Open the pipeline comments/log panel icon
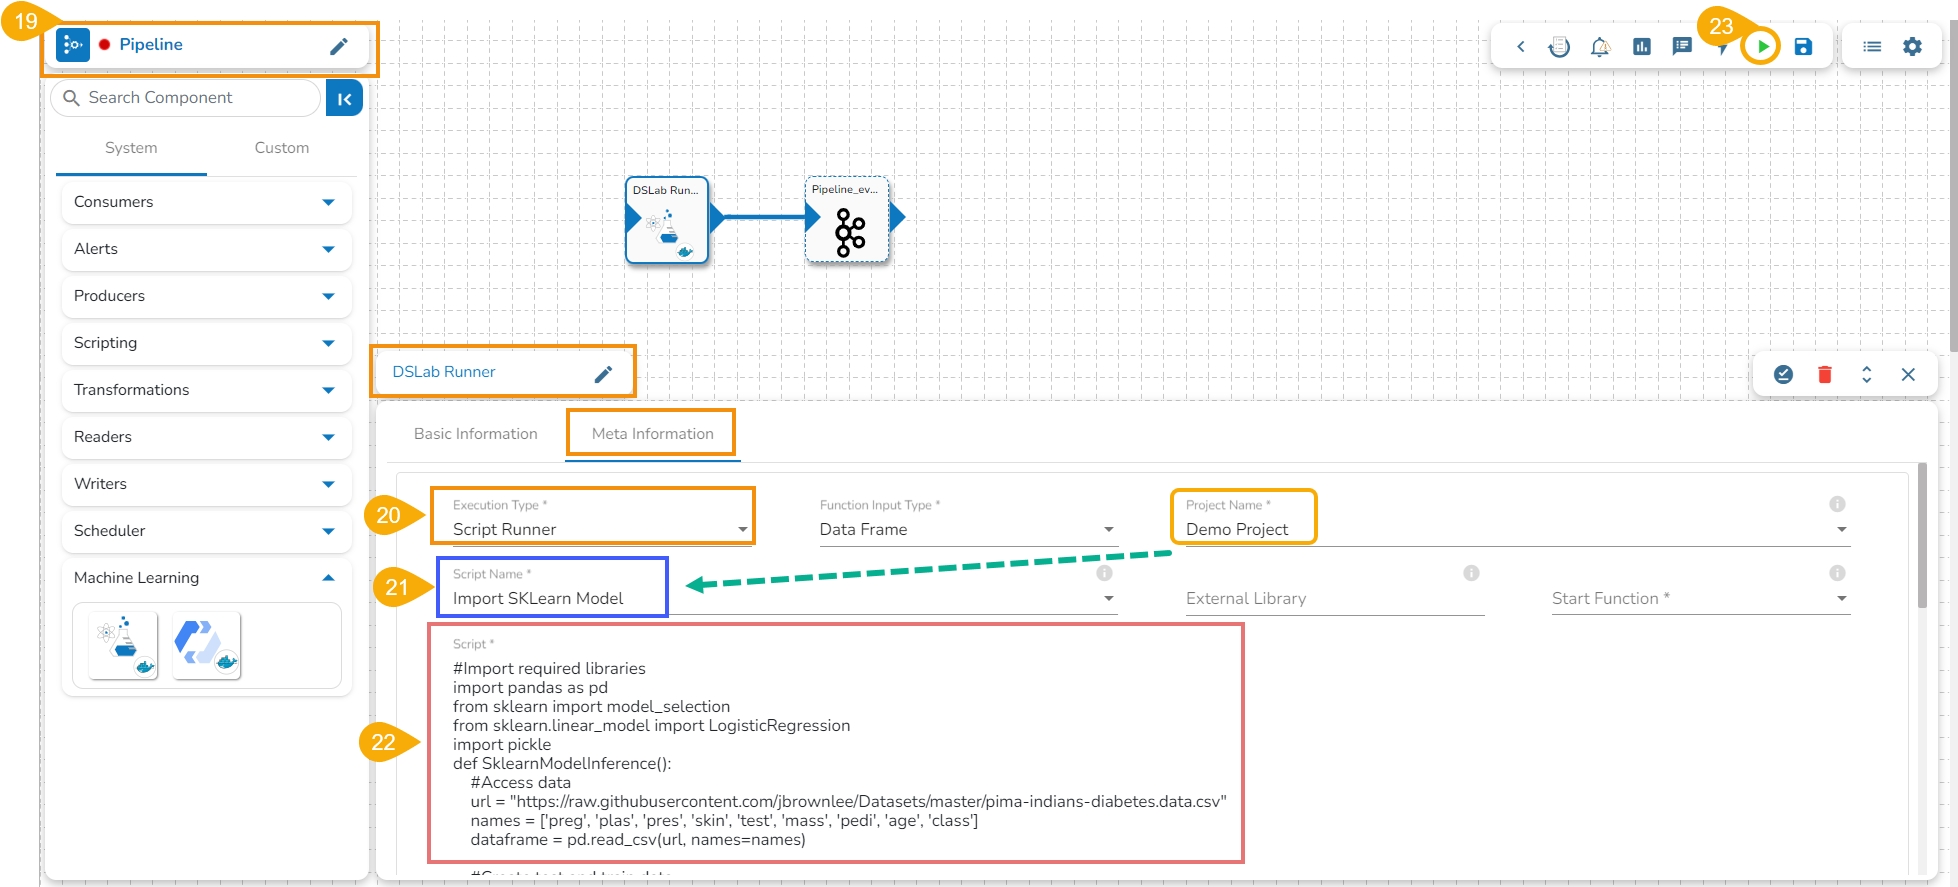This screenshot has height=887, width=1958. click(1682, 46)
